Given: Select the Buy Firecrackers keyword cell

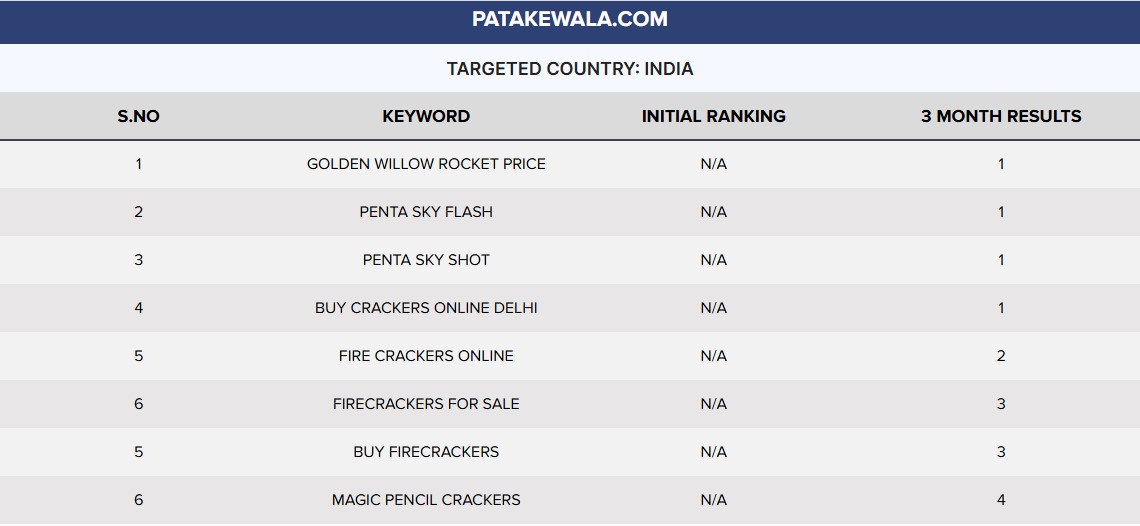Looking at the screenshot, I should 426,452.
